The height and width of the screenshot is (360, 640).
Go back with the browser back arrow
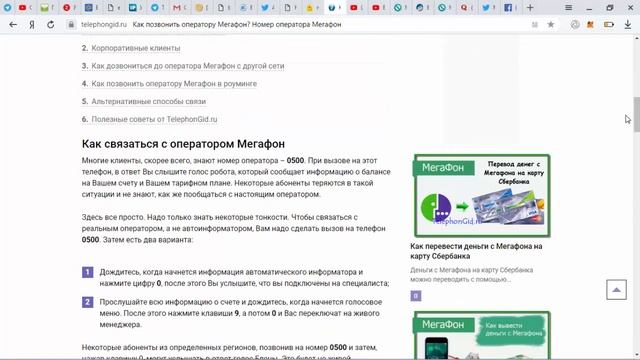[13, 24]
